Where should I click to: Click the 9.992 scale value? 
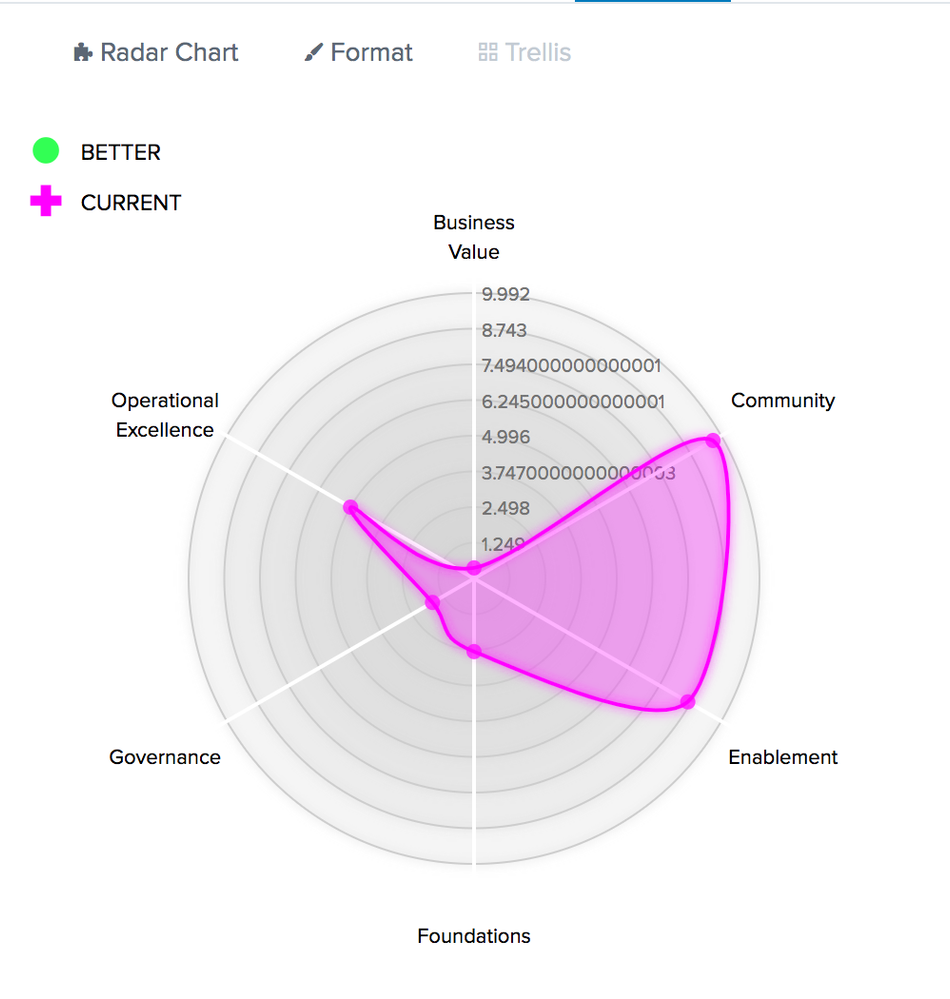tap(506, 294)
